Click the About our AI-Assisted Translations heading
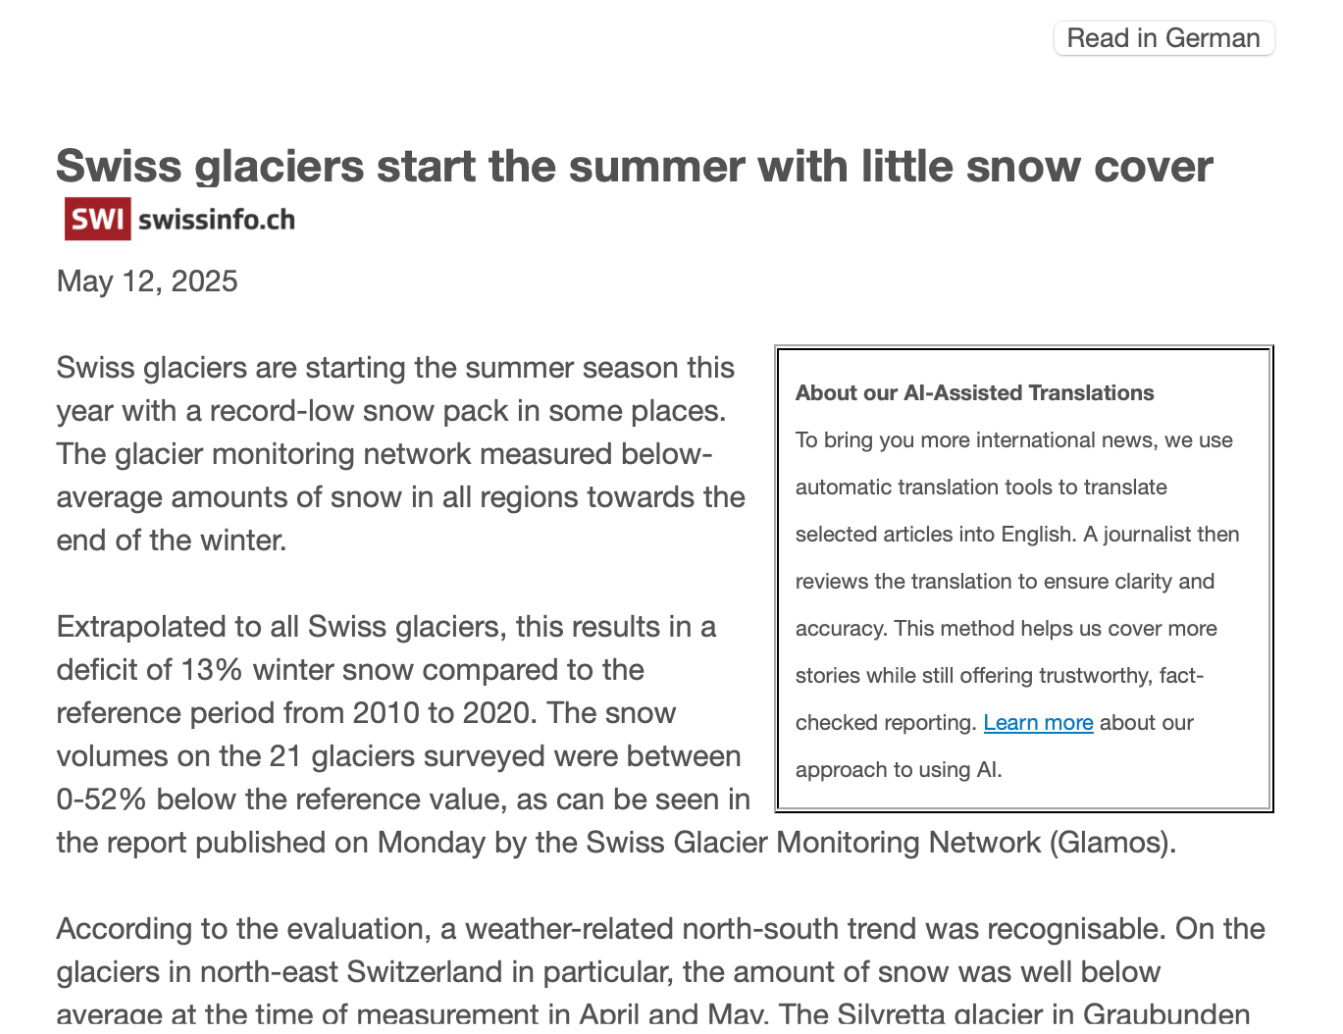Viewport: 1343px width, 1034px height. click(974, 393)
